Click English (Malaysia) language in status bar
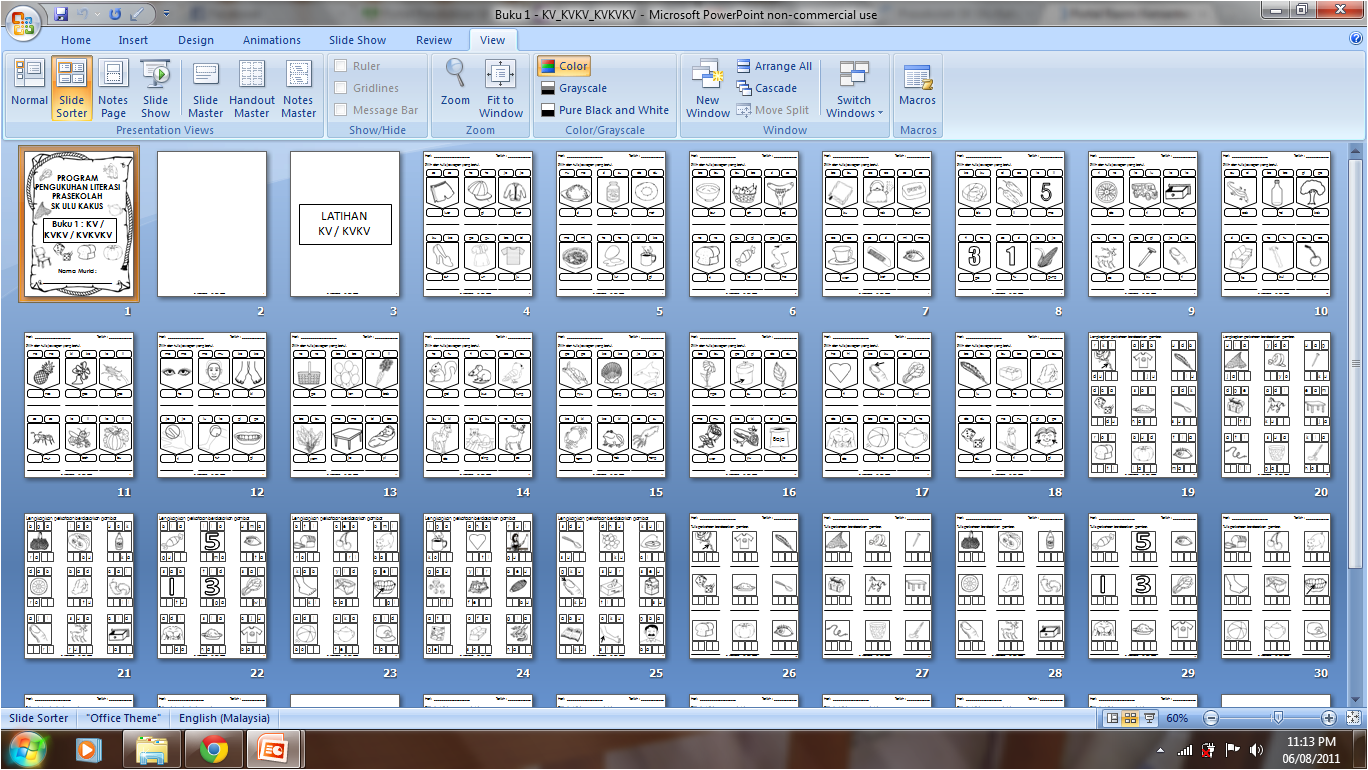The image size is (1368, 770). [x=224, y=718]
